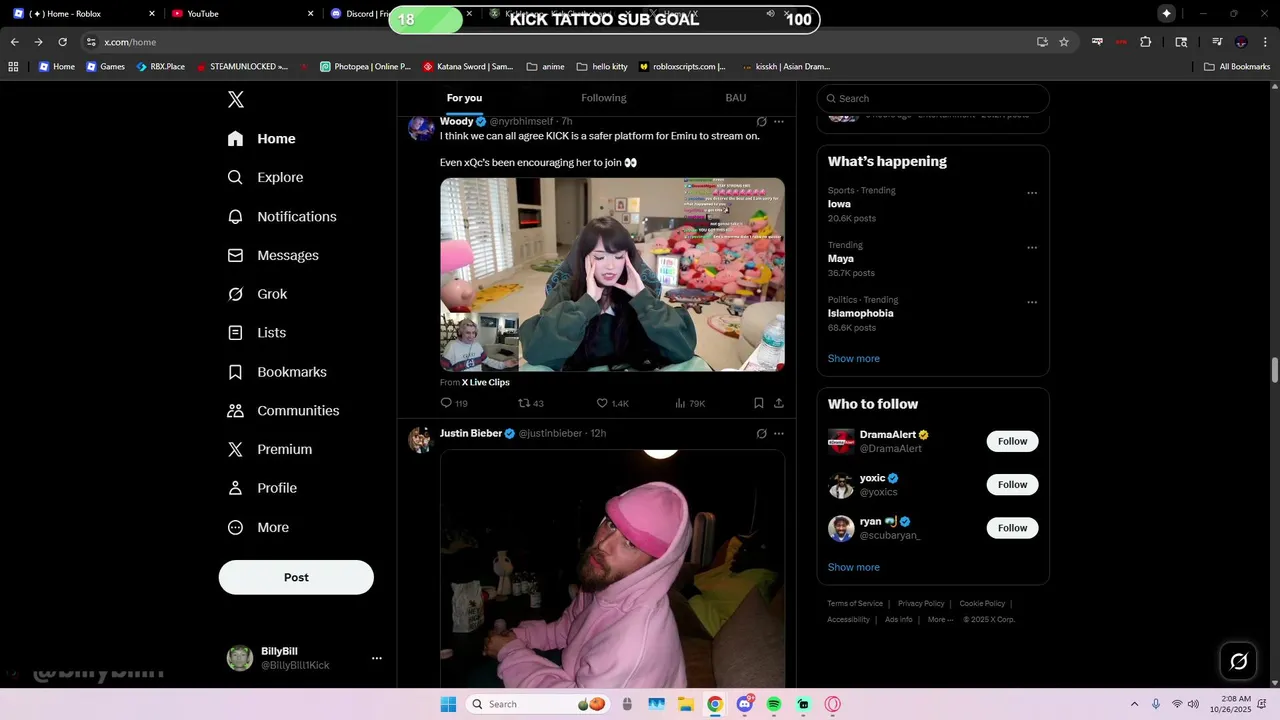The image size is (1280, 720).
Task: Open Notifications from sidebar
Action: [282, 216]
